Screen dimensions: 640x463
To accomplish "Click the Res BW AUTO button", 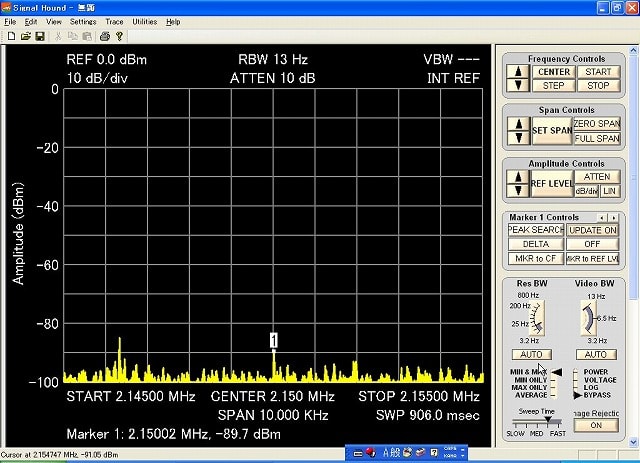I will 531,354.
